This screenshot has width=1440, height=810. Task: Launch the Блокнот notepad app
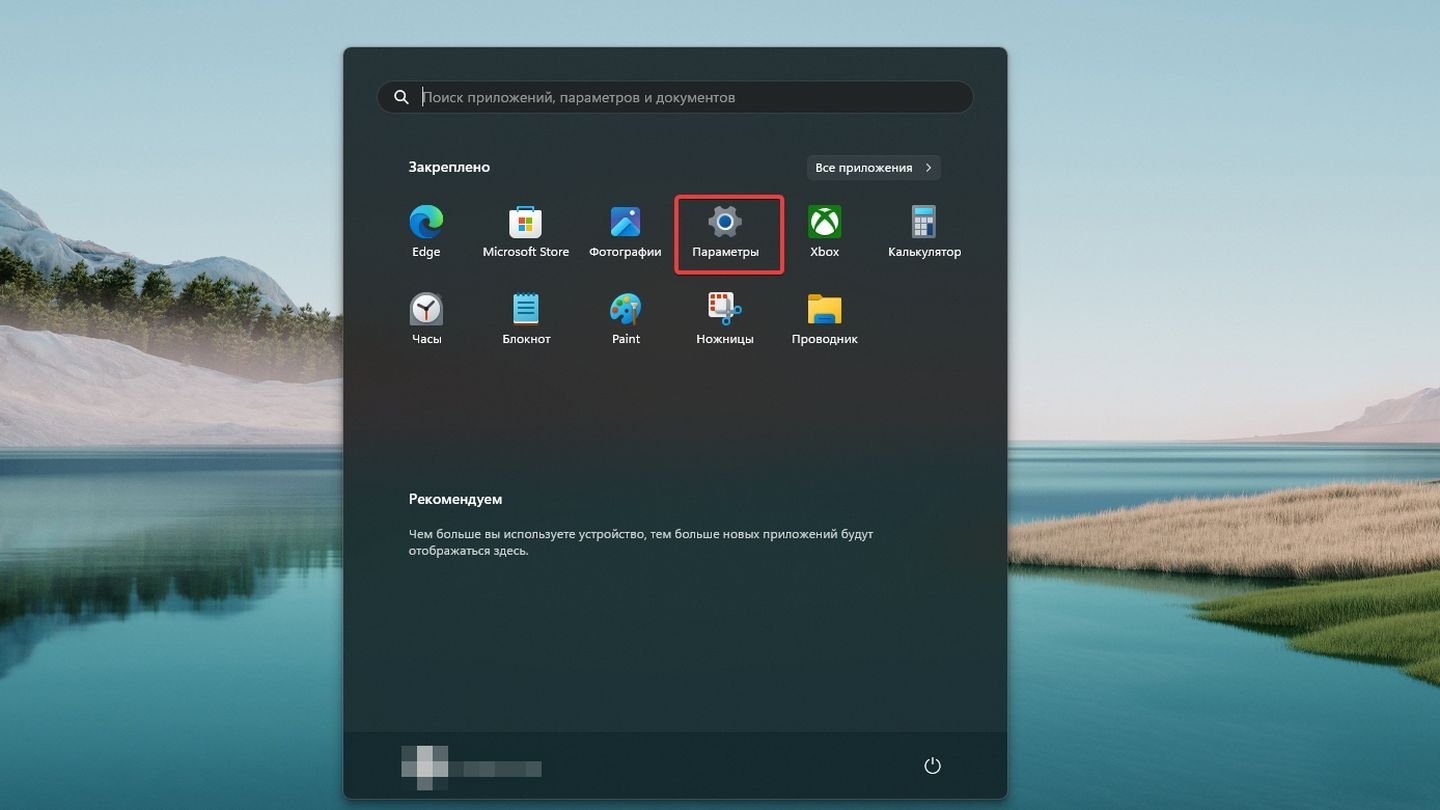coord(526,320)
